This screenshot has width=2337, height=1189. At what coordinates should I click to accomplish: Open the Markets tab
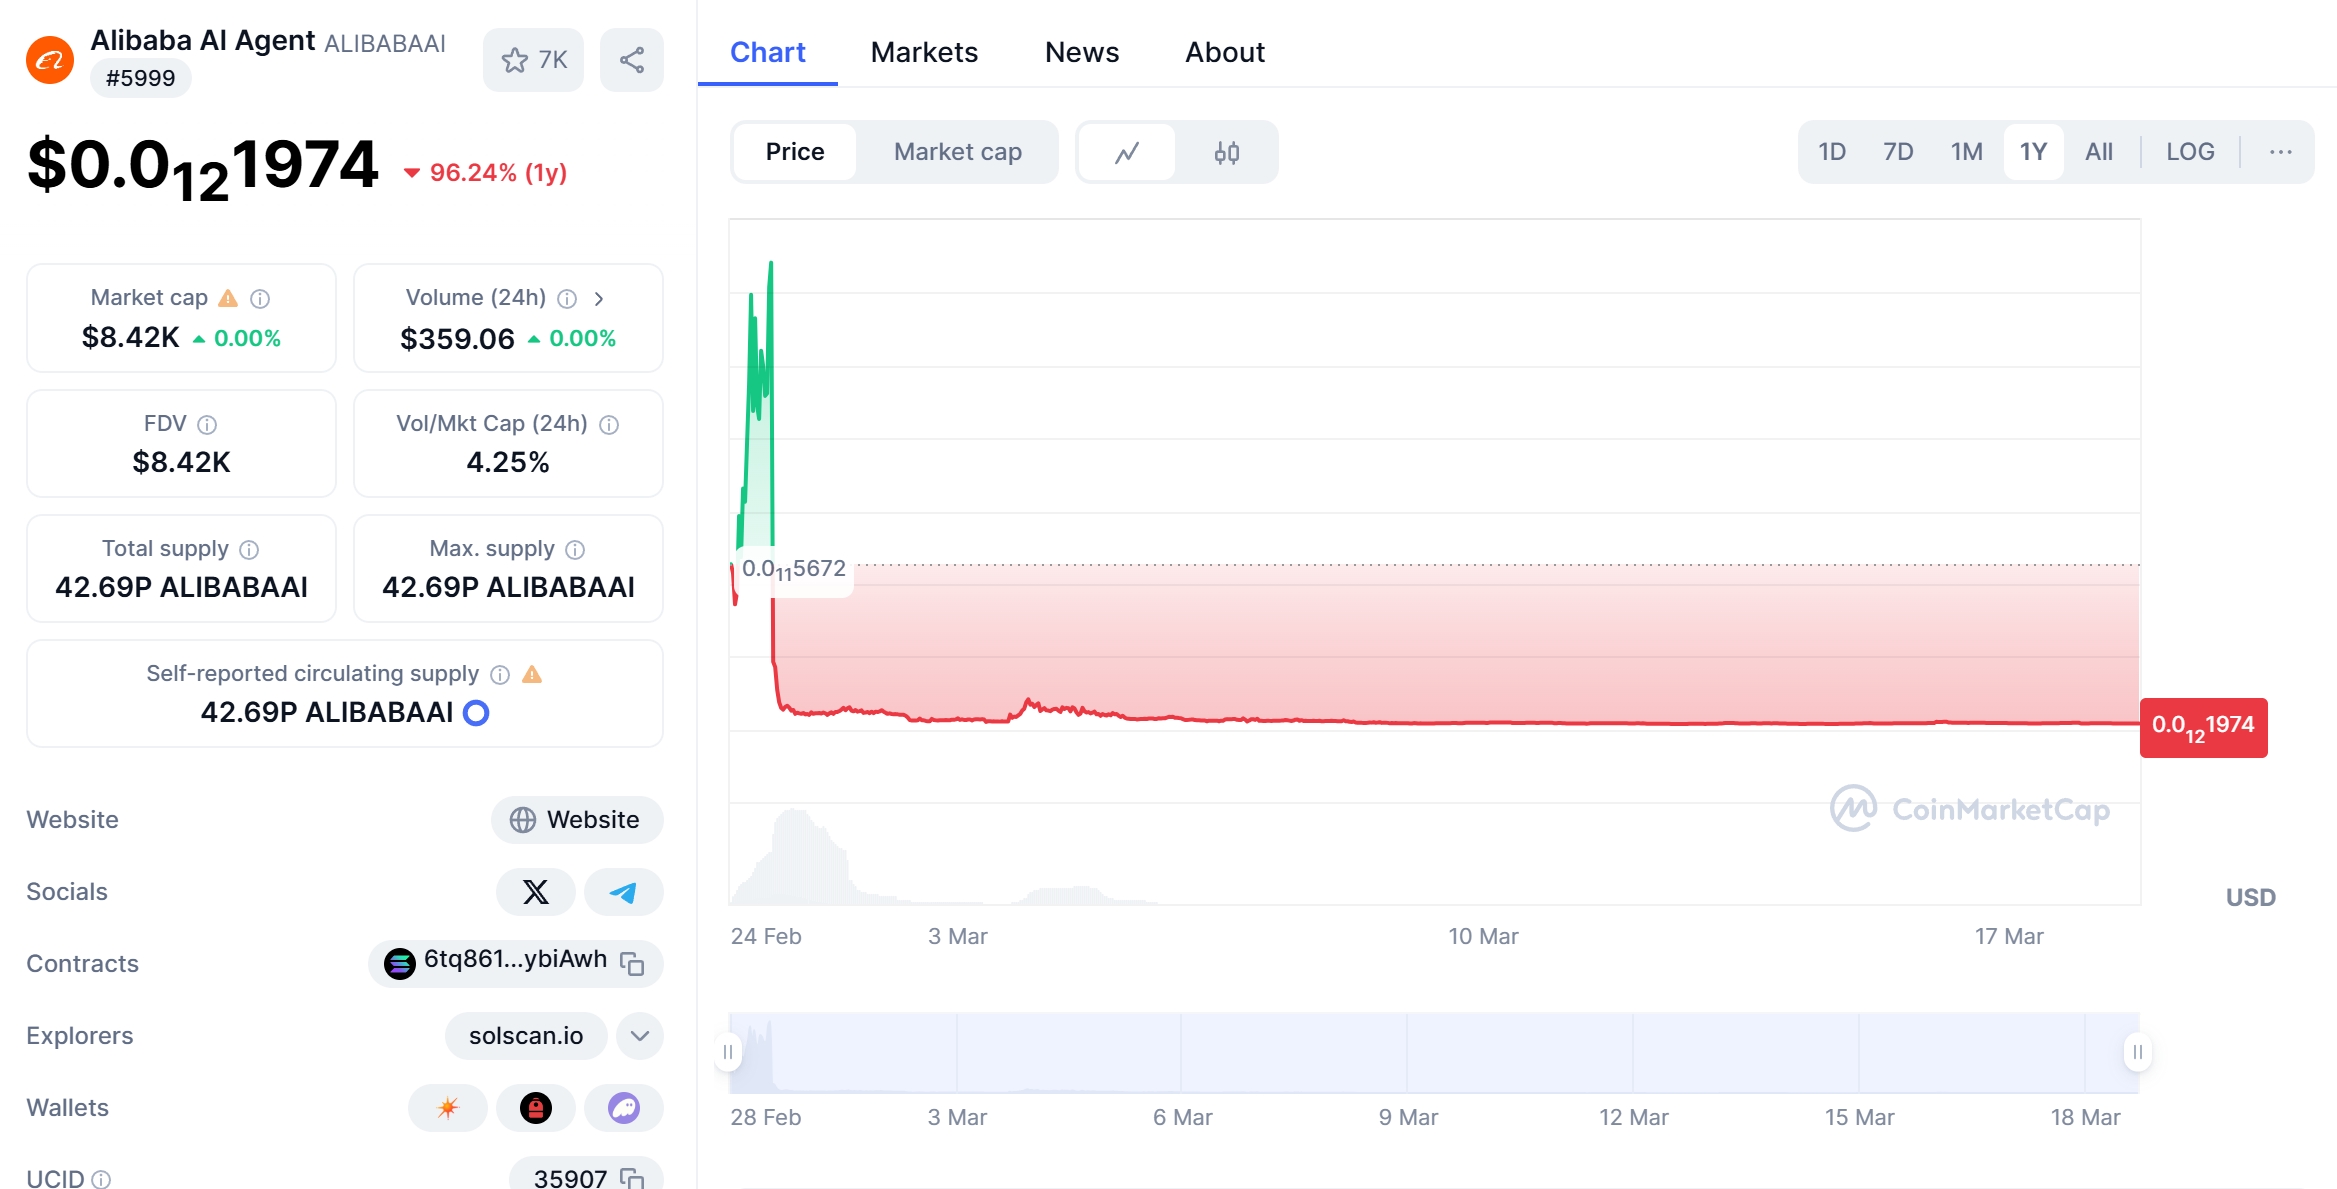coord(924,52)
